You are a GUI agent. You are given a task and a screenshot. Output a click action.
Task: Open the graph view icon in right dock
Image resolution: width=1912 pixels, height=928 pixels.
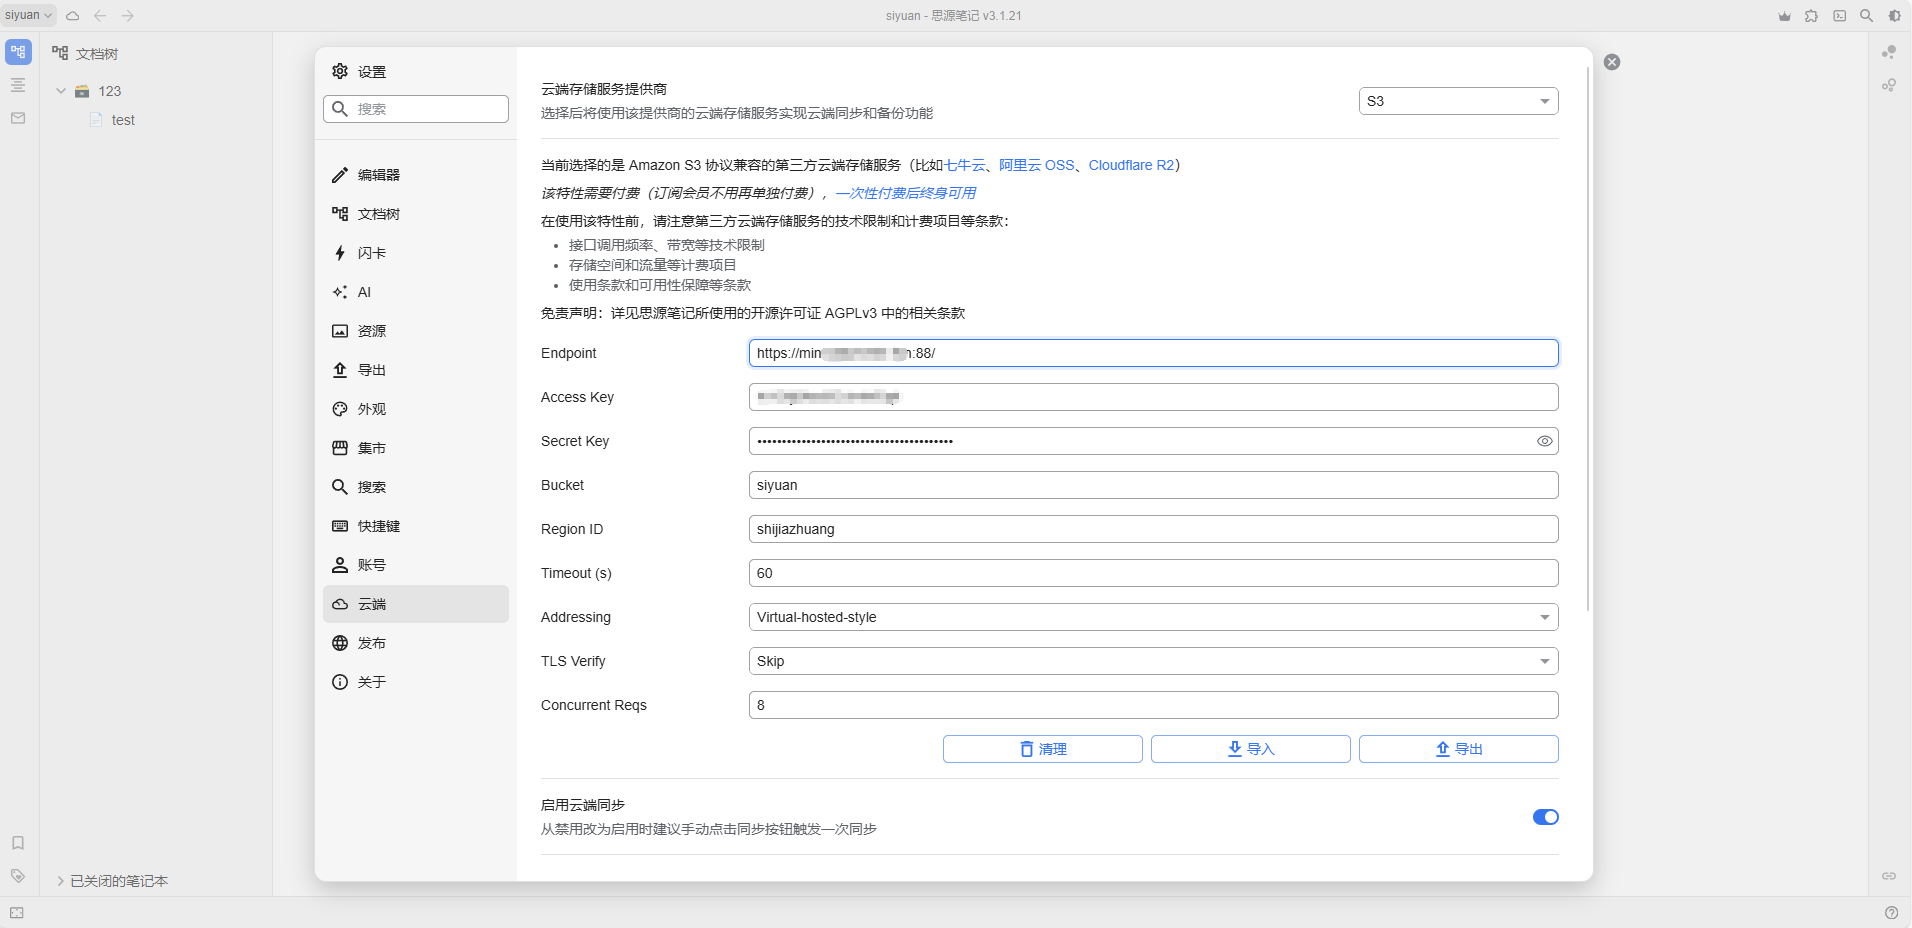tap(1889, 52)
